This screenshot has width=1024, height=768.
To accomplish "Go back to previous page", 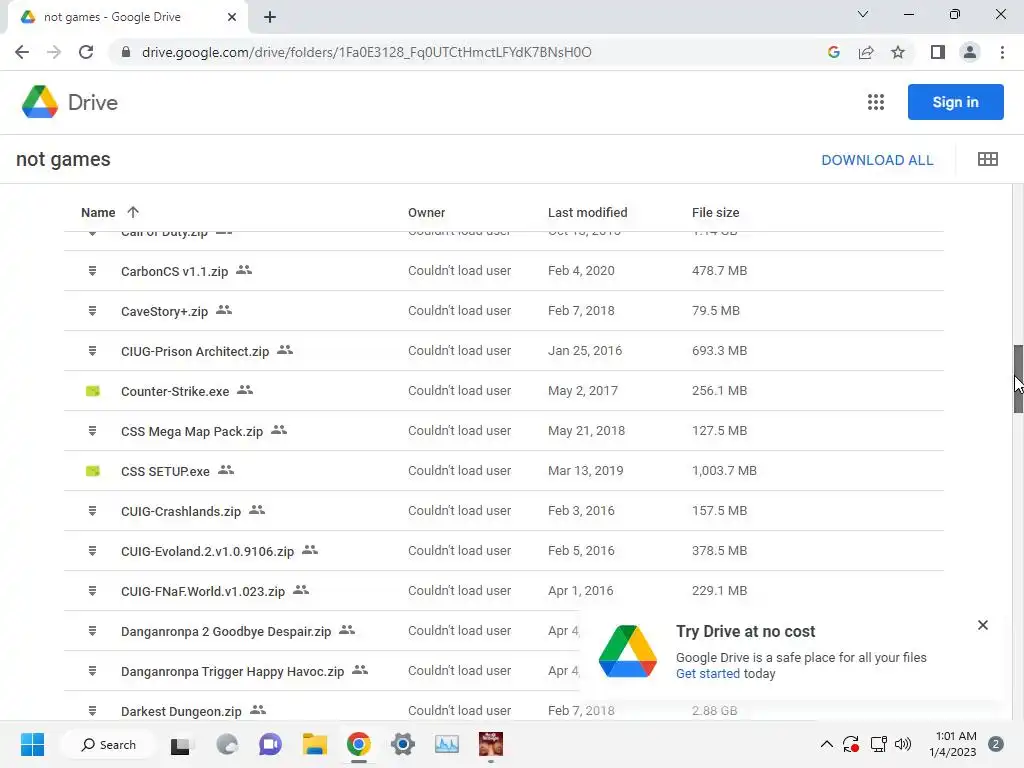I will (x=22, y=52).
